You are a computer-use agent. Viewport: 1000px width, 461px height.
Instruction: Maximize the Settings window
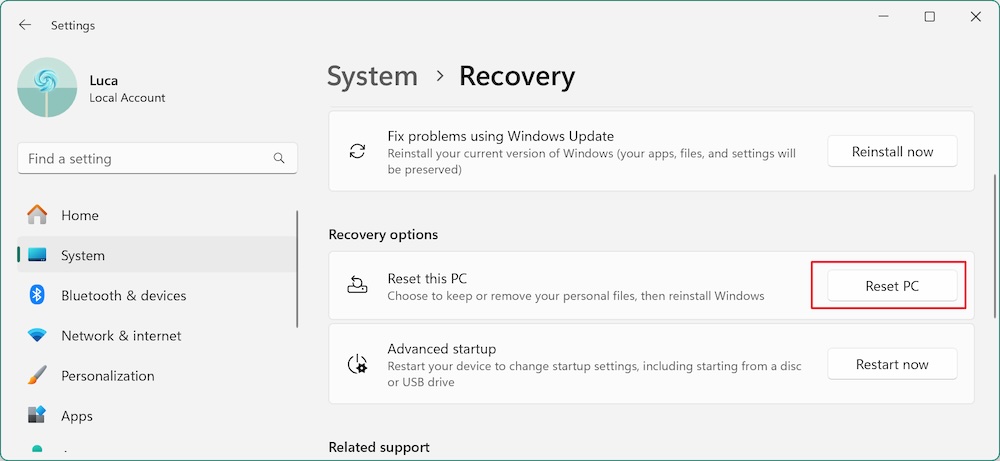click(930, 17)
